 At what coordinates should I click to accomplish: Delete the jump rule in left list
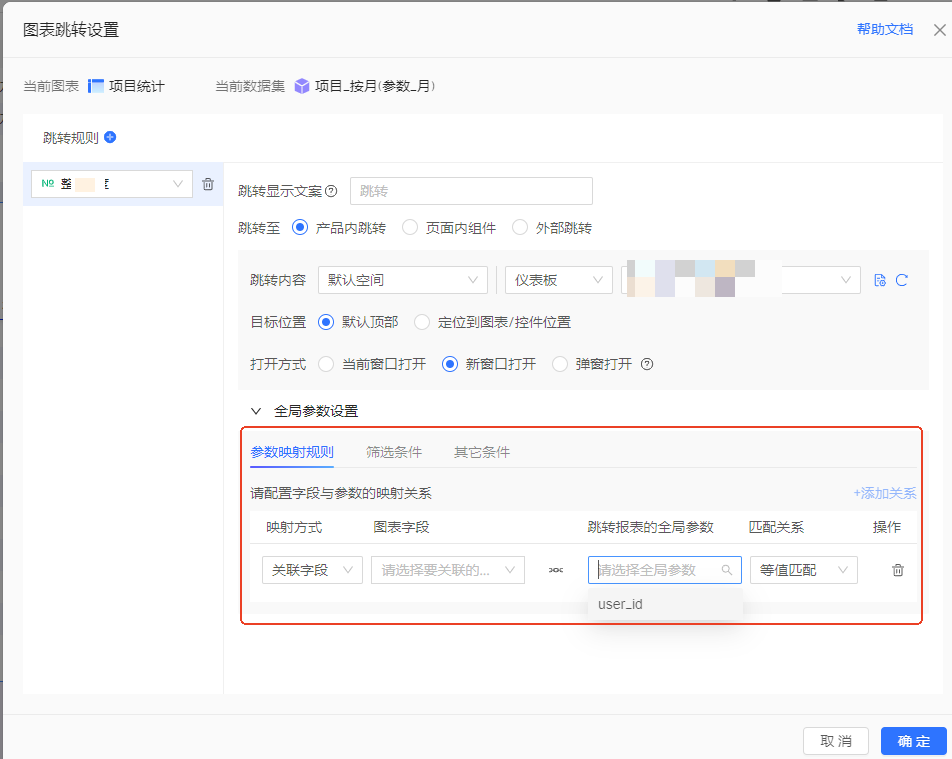pyautogui.click(x=208, y=184)
